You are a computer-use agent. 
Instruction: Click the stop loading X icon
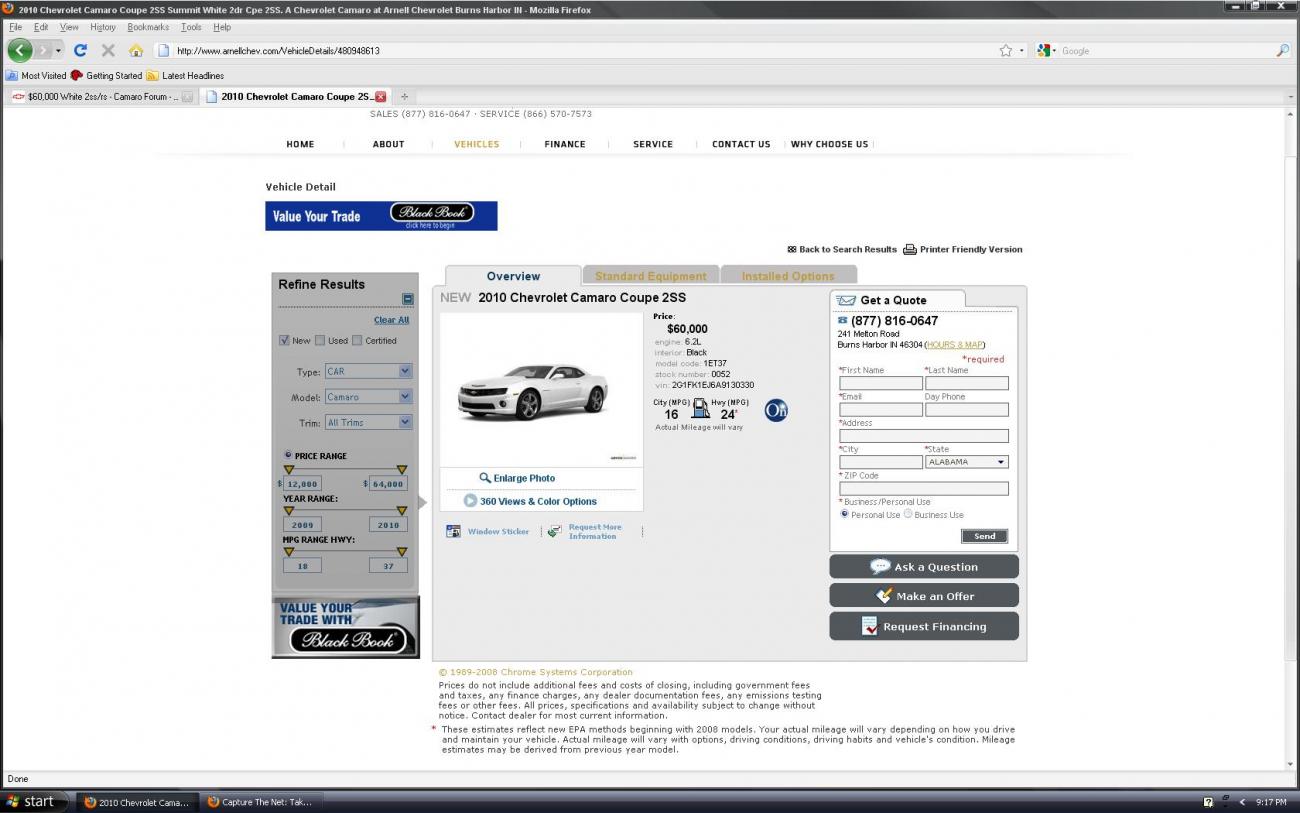pos(108,50)
